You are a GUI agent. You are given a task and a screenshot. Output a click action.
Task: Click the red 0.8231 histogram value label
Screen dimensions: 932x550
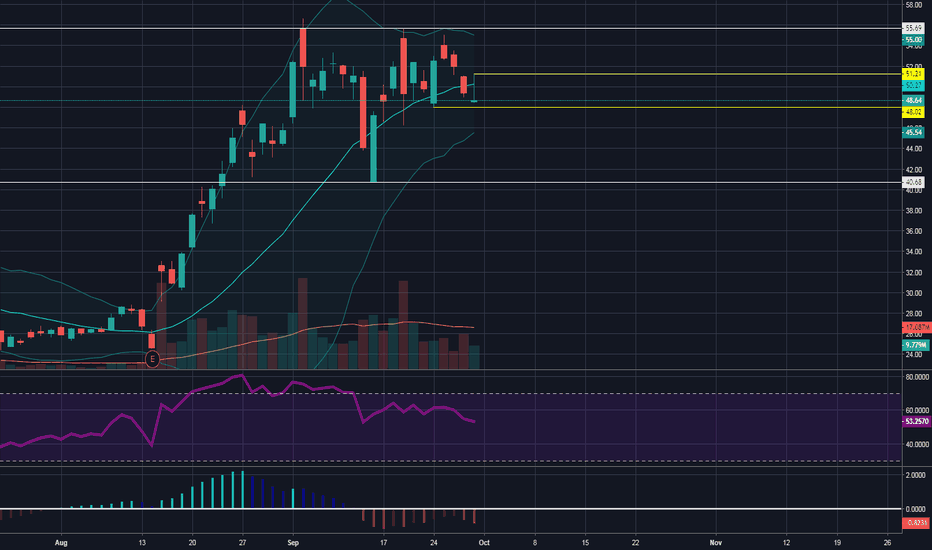tap(916, 523)
